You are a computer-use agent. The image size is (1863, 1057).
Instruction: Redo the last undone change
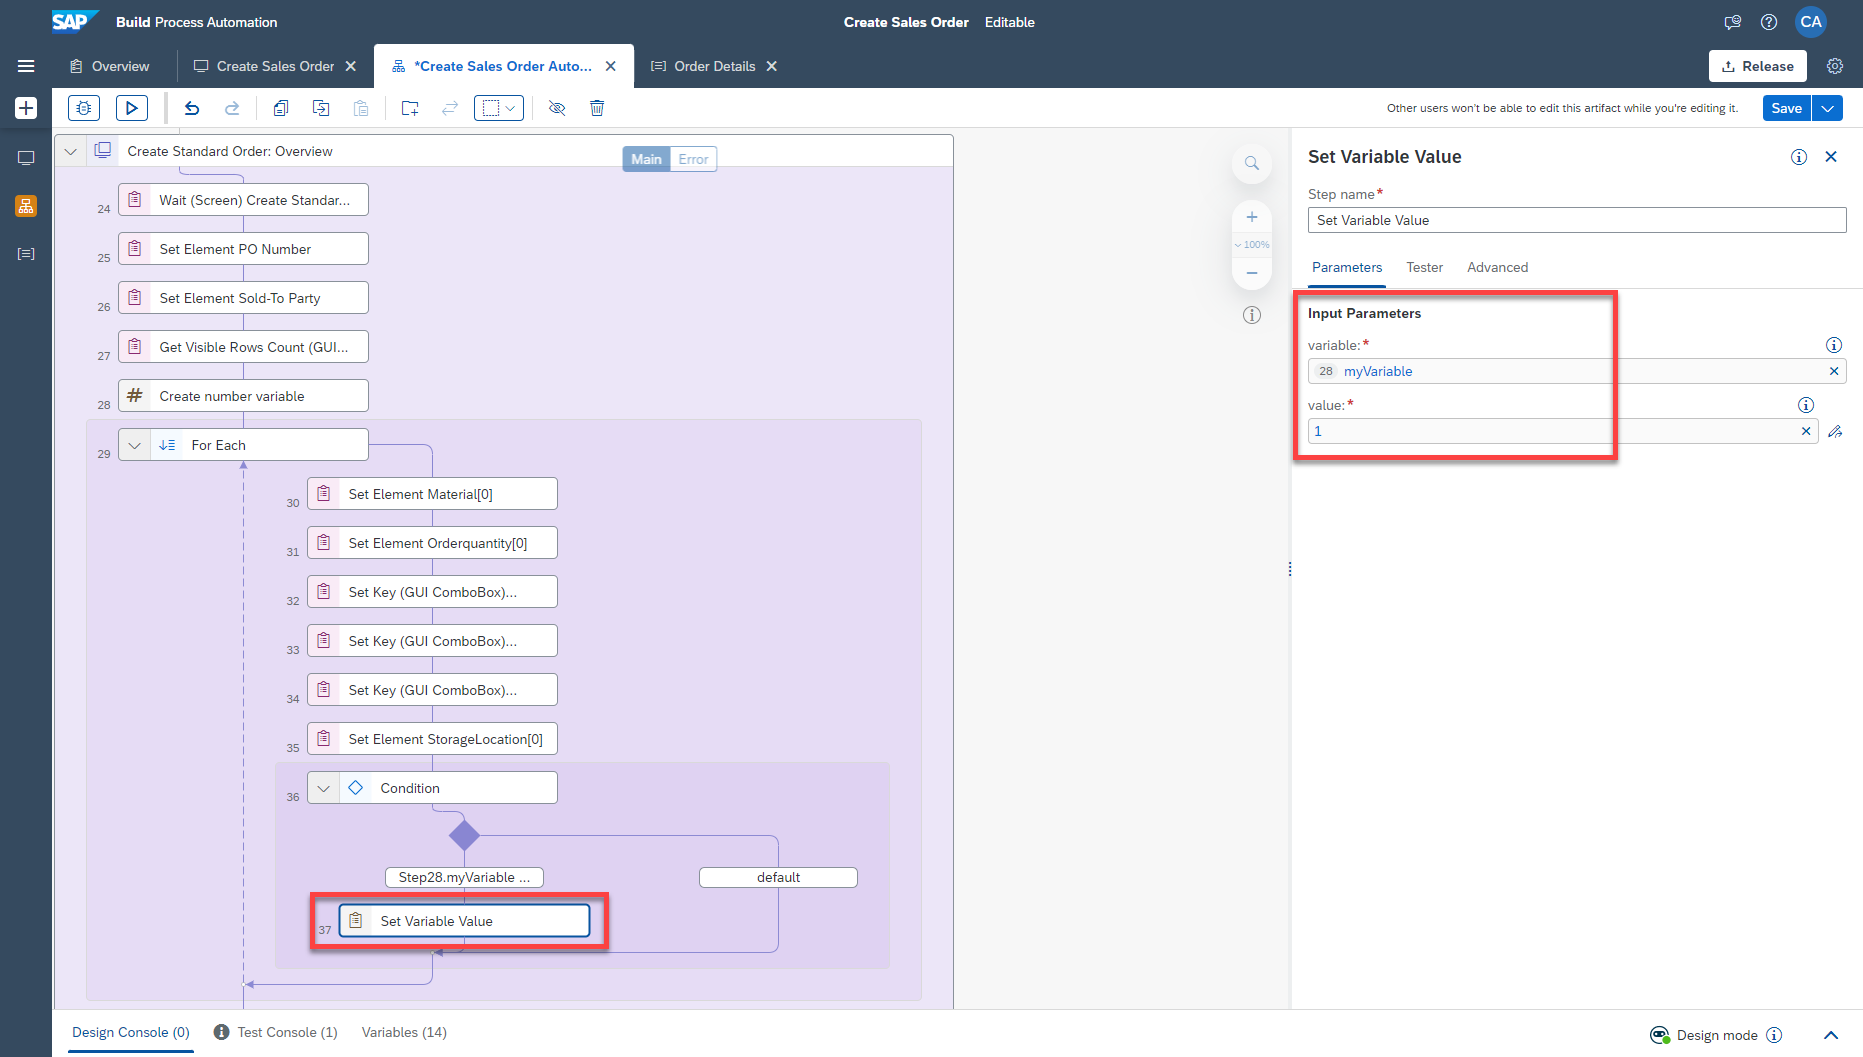[x=232, y=108]
